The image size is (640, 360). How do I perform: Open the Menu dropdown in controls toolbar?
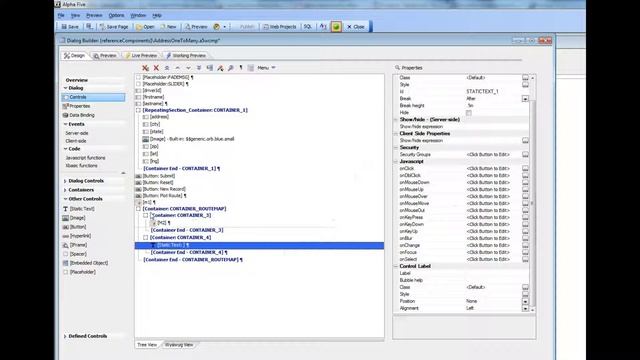coord(266,68)
